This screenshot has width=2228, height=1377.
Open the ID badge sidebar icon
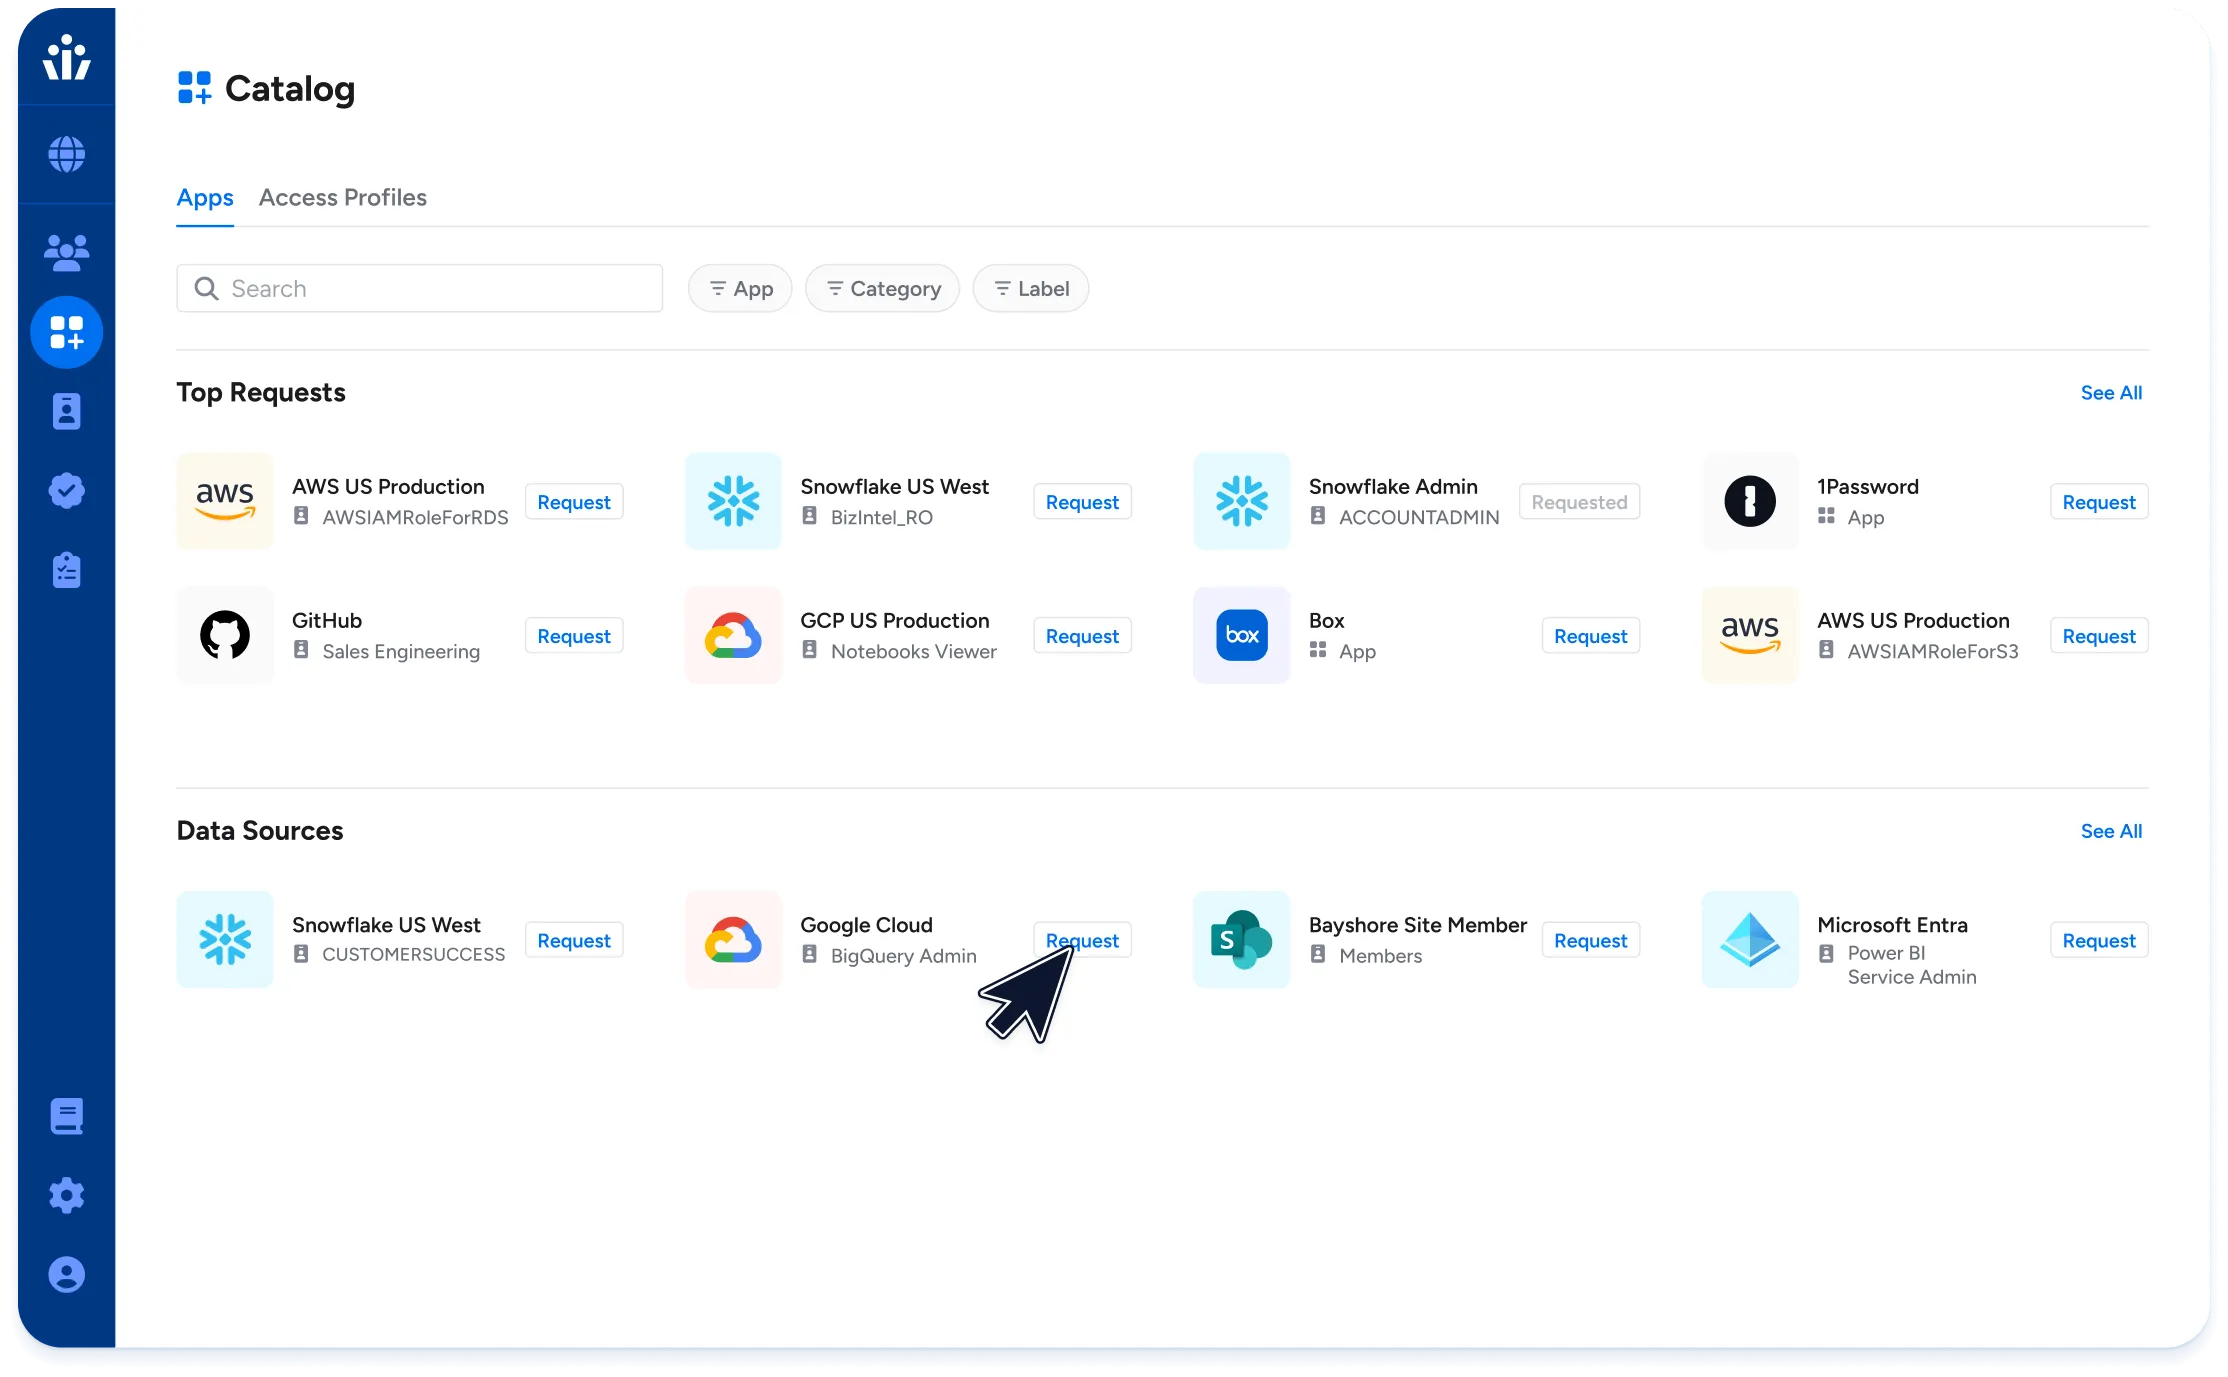pyautogui.click(x=66, y=411)
